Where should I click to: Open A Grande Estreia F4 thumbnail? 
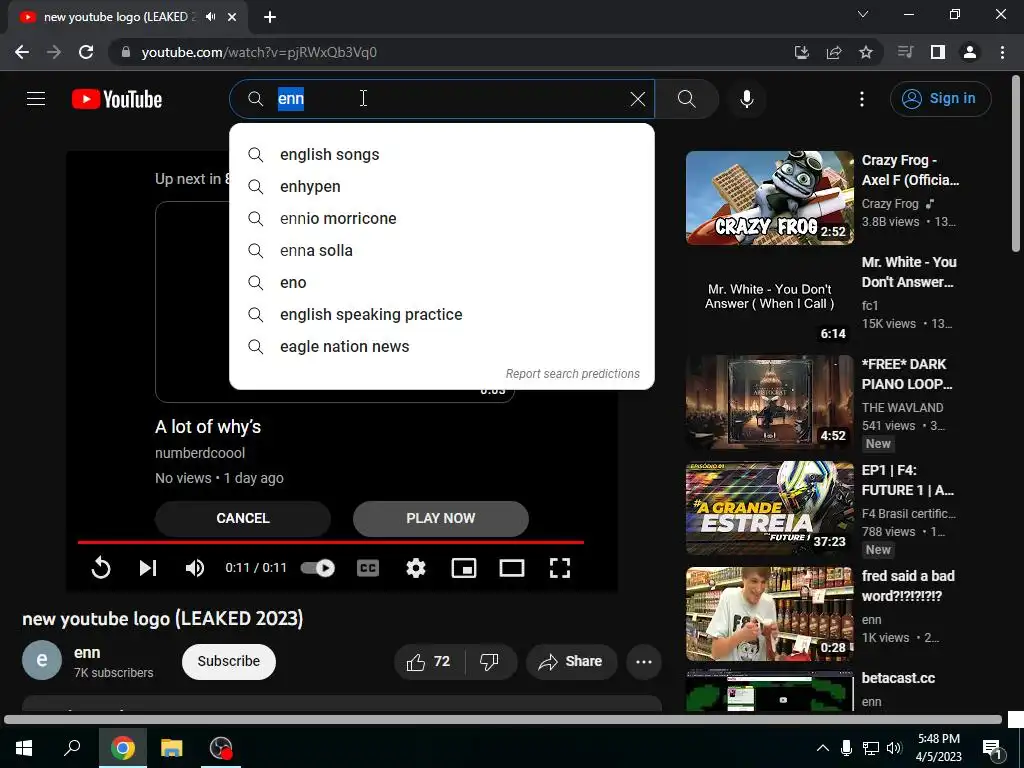coord(769,508)
